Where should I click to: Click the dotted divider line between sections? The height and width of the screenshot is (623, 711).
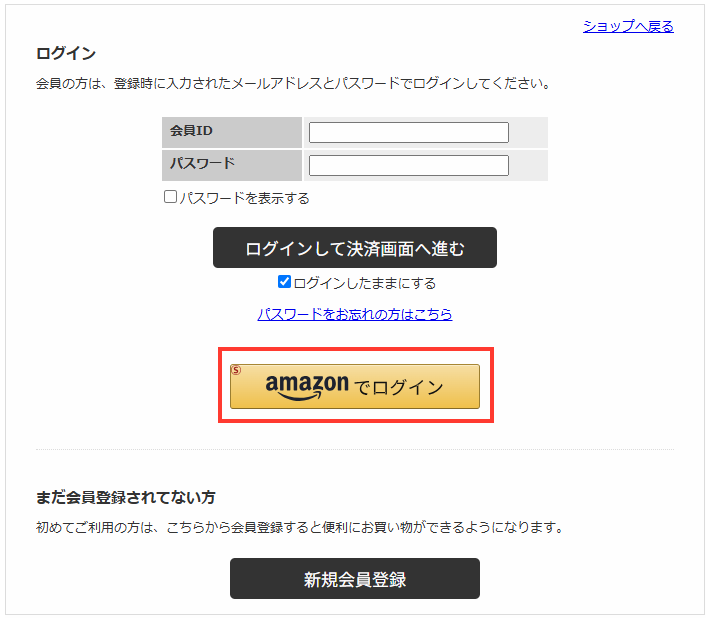click(x=355, y=450)
